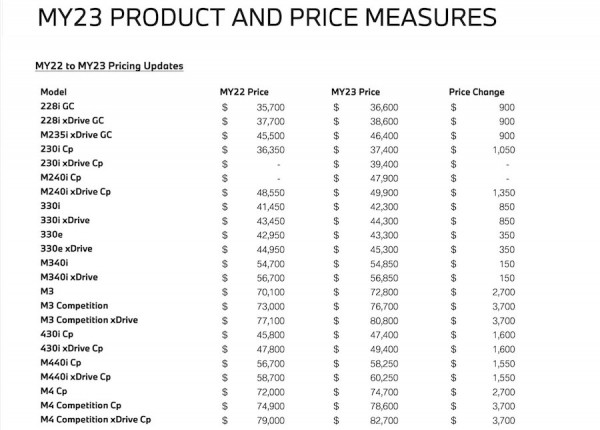The image size is (600, 430).
Task: Select the price change value 1,350
Action: click(501, 191)
